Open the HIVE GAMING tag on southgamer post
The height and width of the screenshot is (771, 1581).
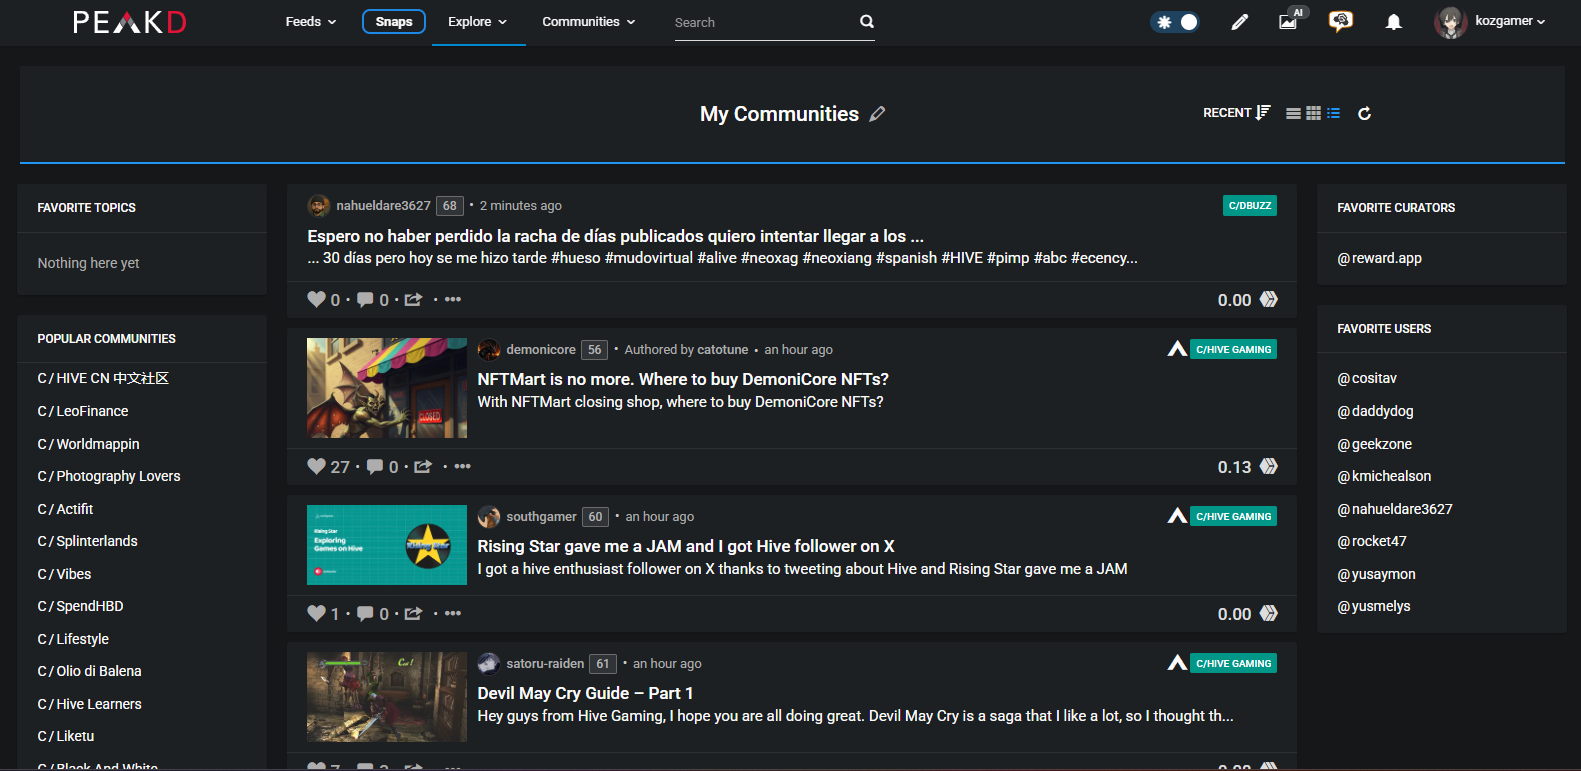1233,516
